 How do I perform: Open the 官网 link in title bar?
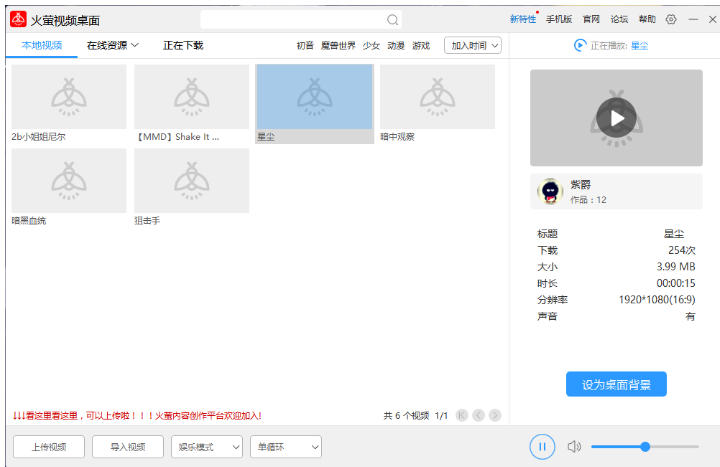pos(591,19)
